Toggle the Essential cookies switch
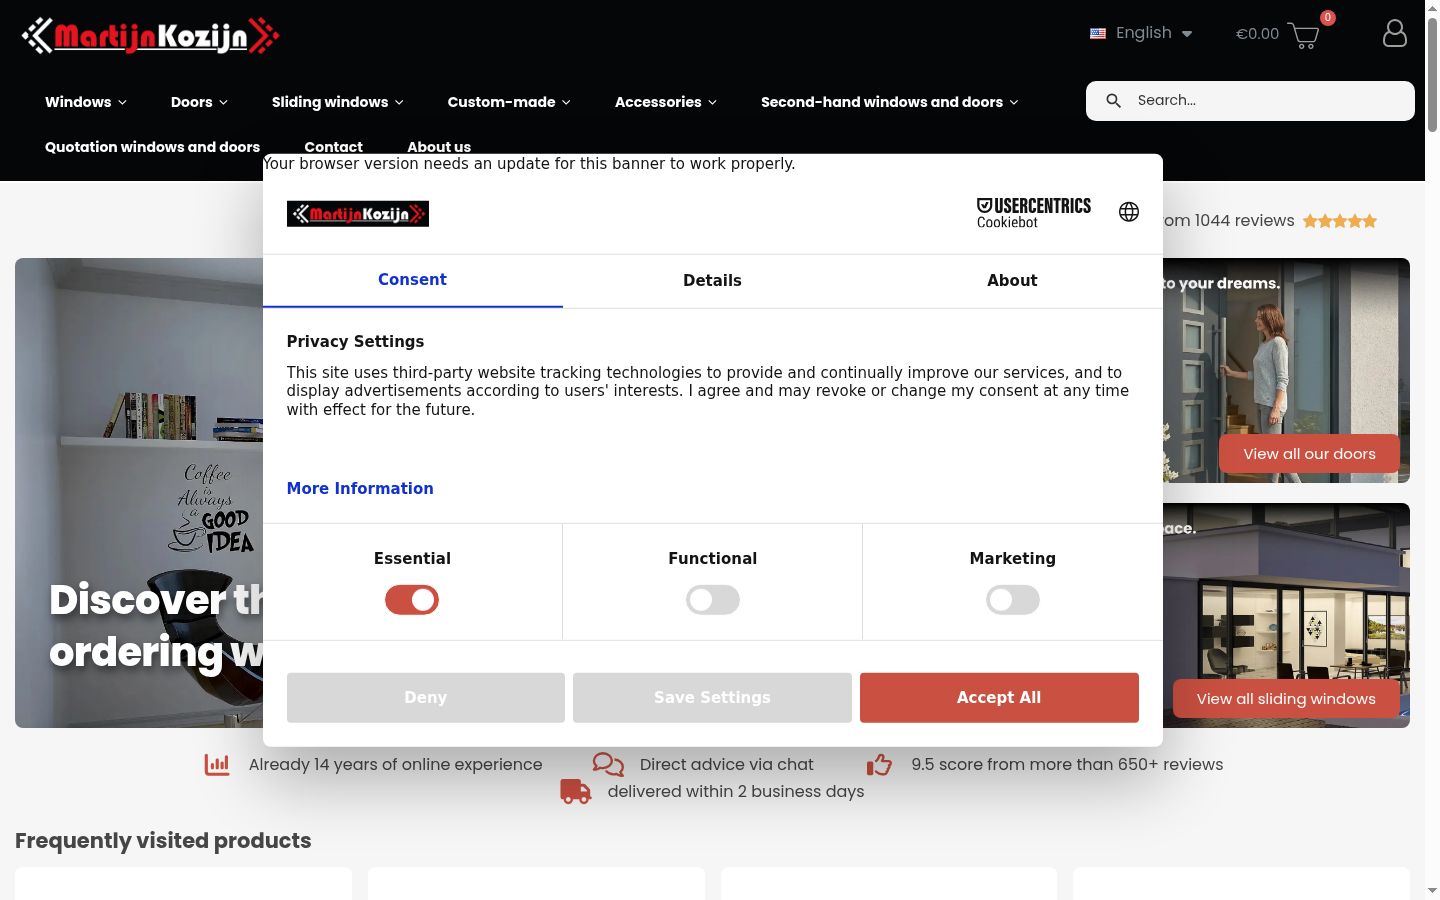The height and width of the screenshot is (900, 1440). tap(412, 600)
